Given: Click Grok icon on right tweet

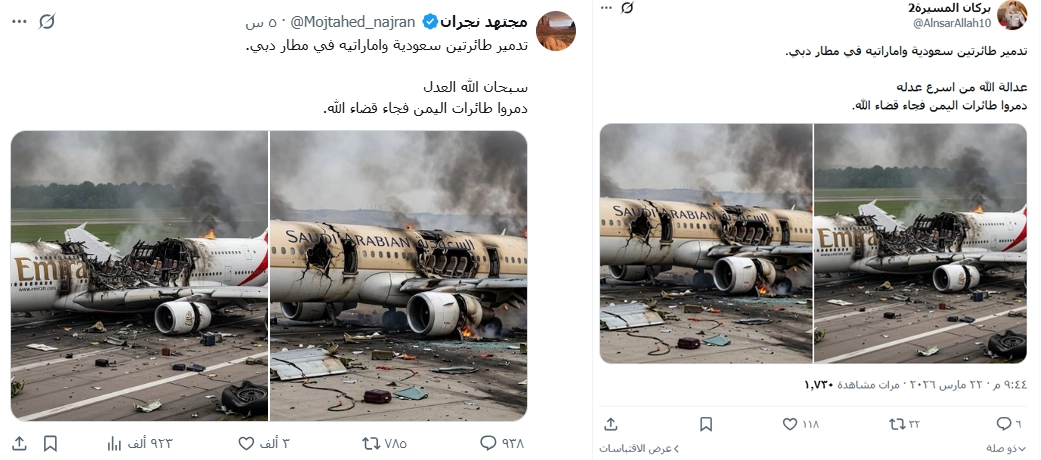Looking at the screenshot, I should click(x=627, y=7).
